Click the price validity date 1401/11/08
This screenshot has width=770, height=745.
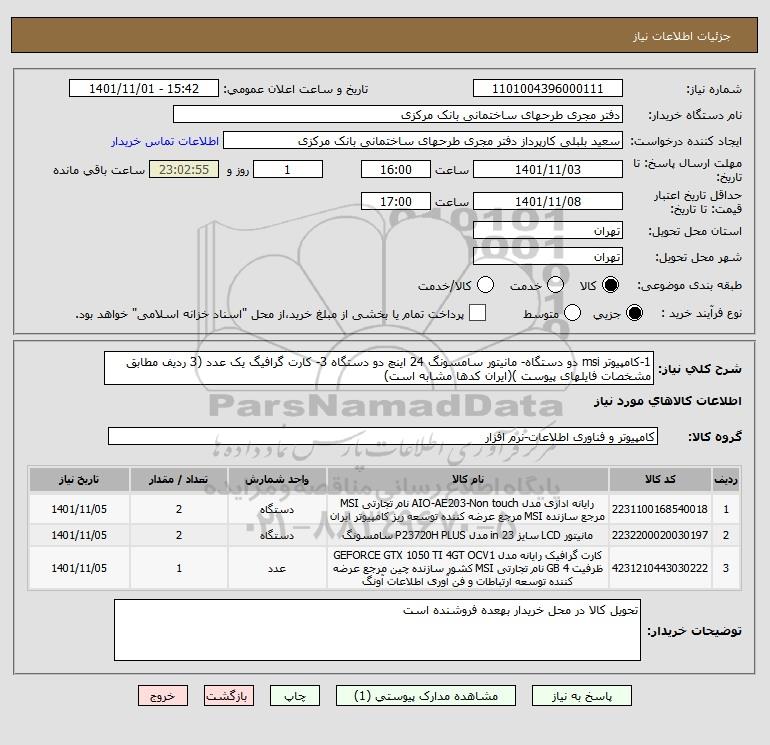pos(548,201)
